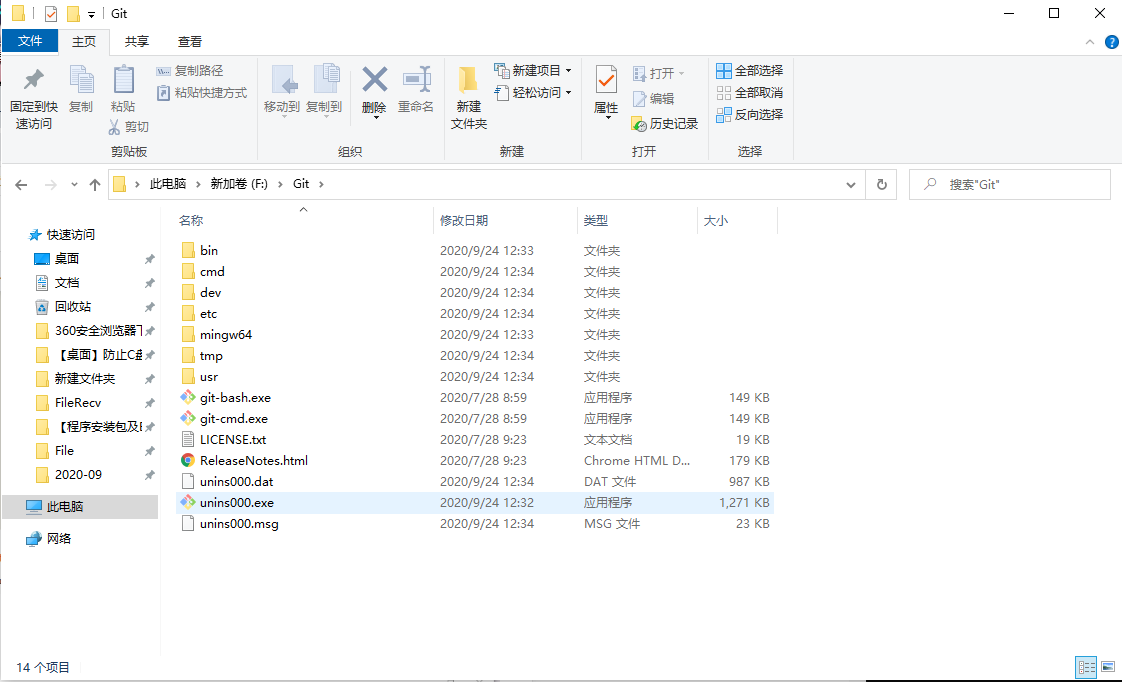Open 桌面 in navigation pane

tap(67, 259)
